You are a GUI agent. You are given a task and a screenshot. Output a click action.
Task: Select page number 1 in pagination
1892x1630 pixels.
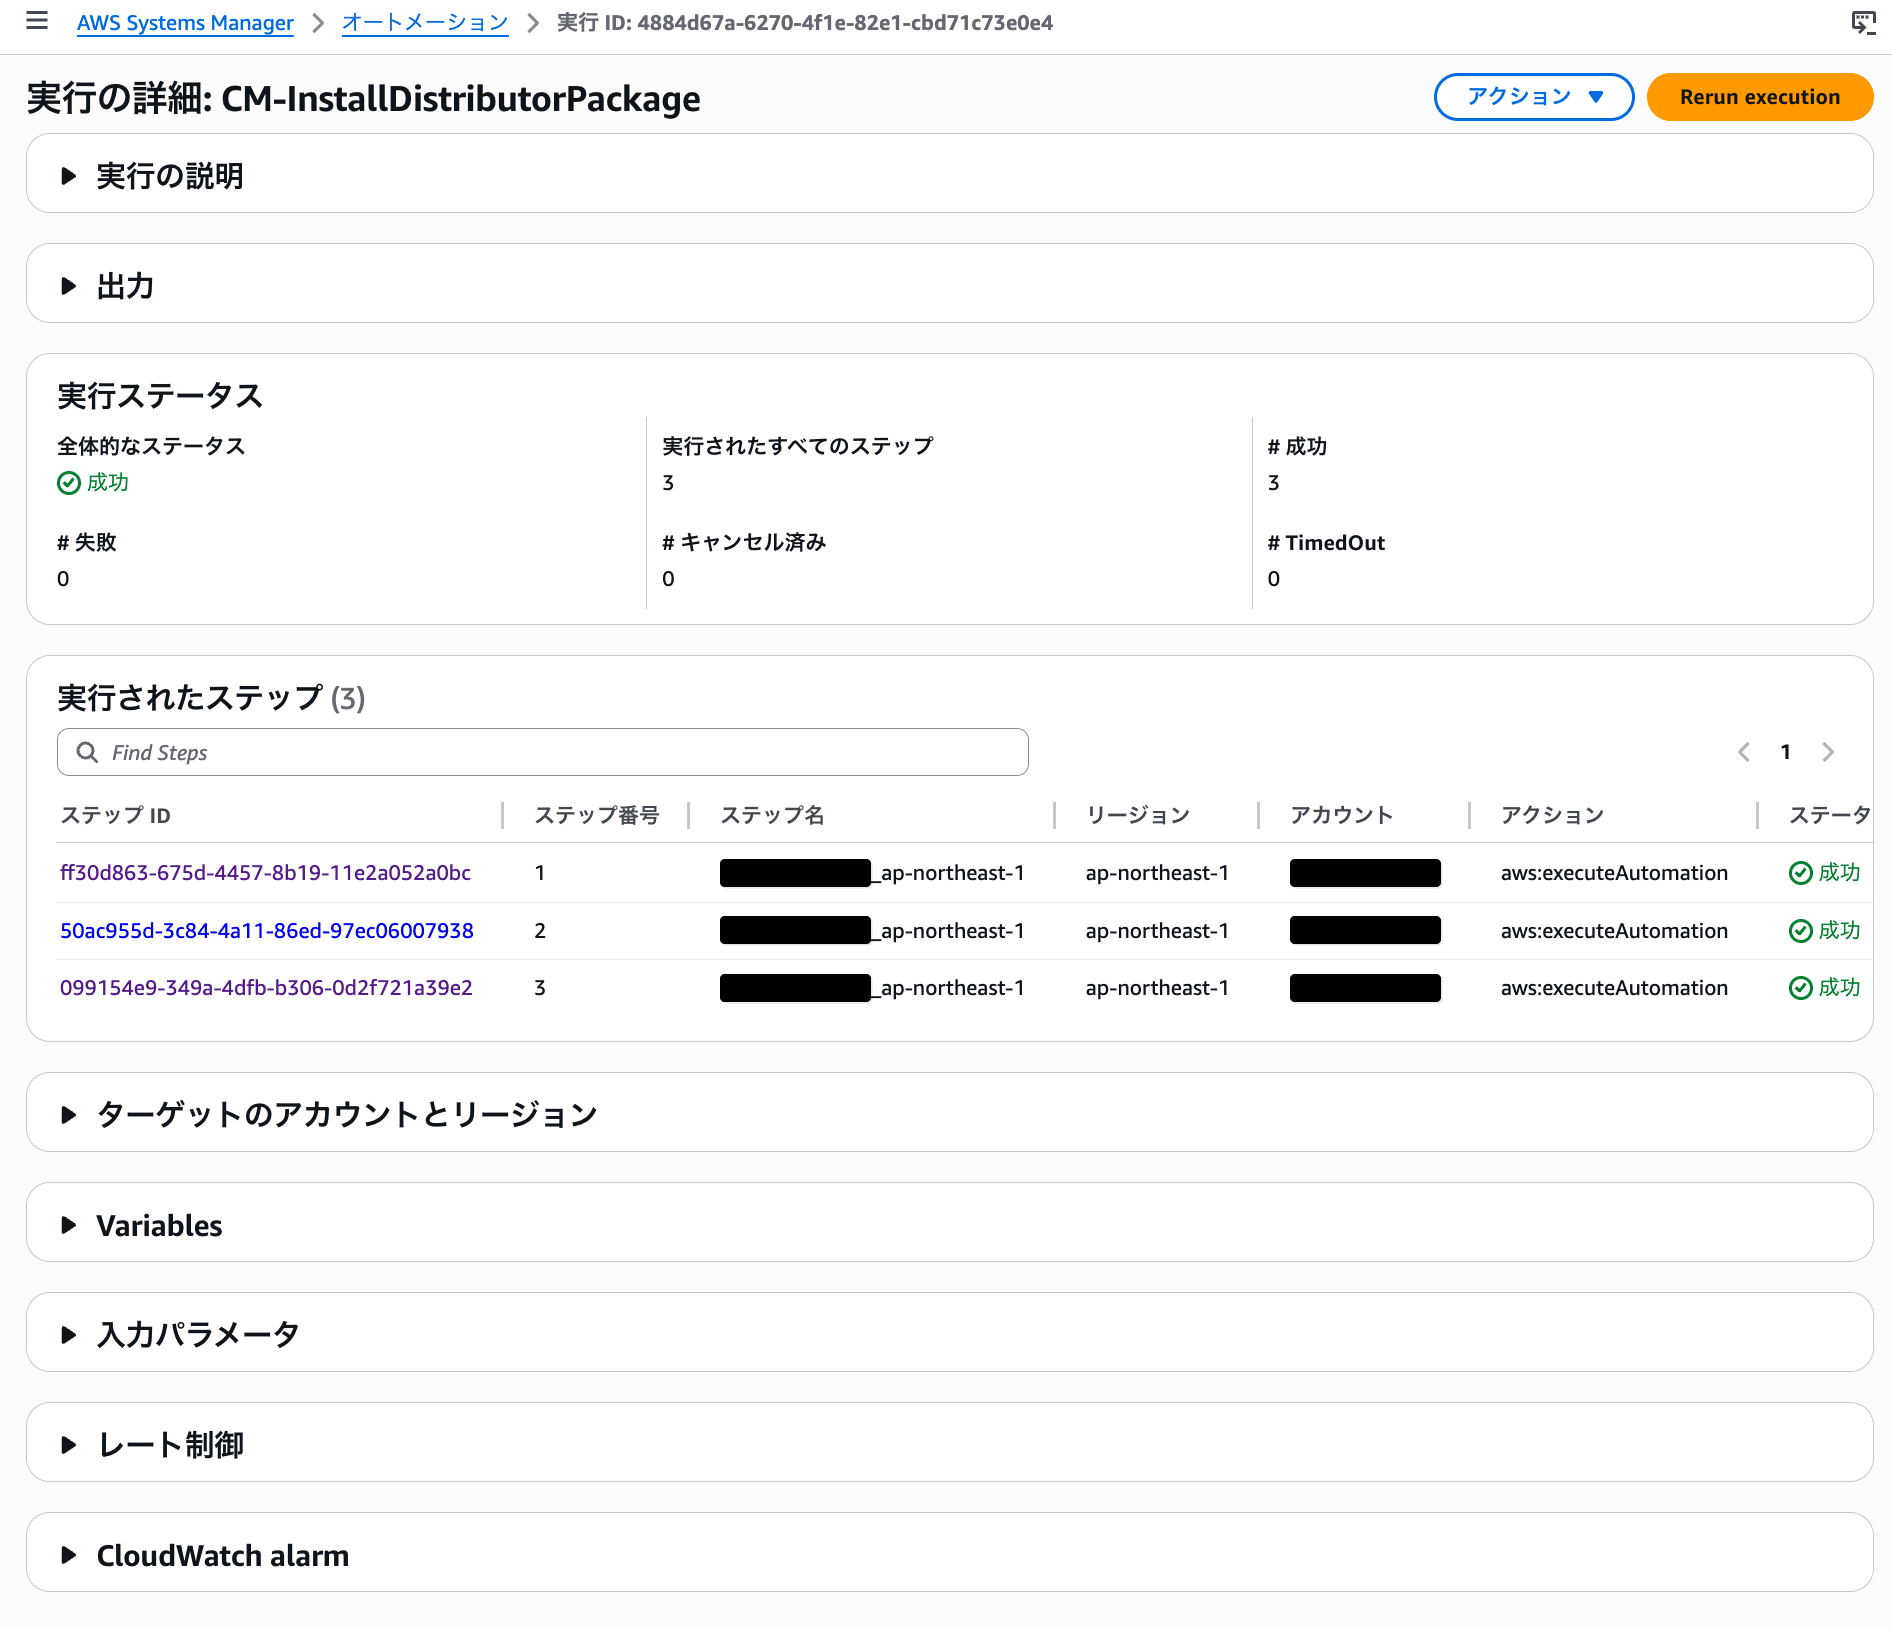pyautogui.click(x=1786, y=752)
